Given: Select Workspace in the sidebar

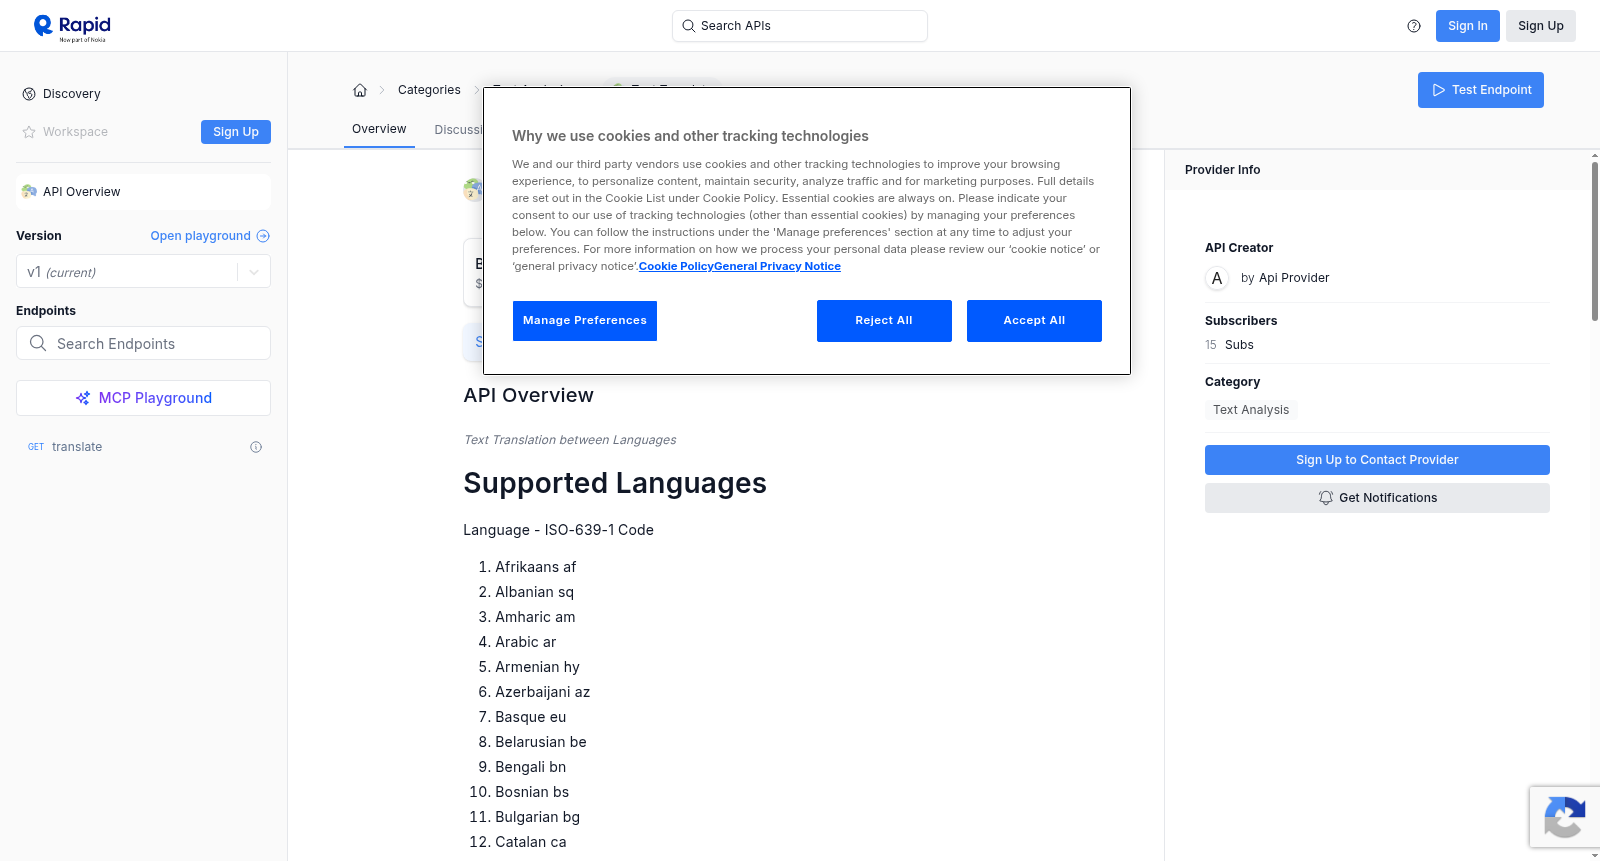Looking at the screenshot, I should point(75,132).
